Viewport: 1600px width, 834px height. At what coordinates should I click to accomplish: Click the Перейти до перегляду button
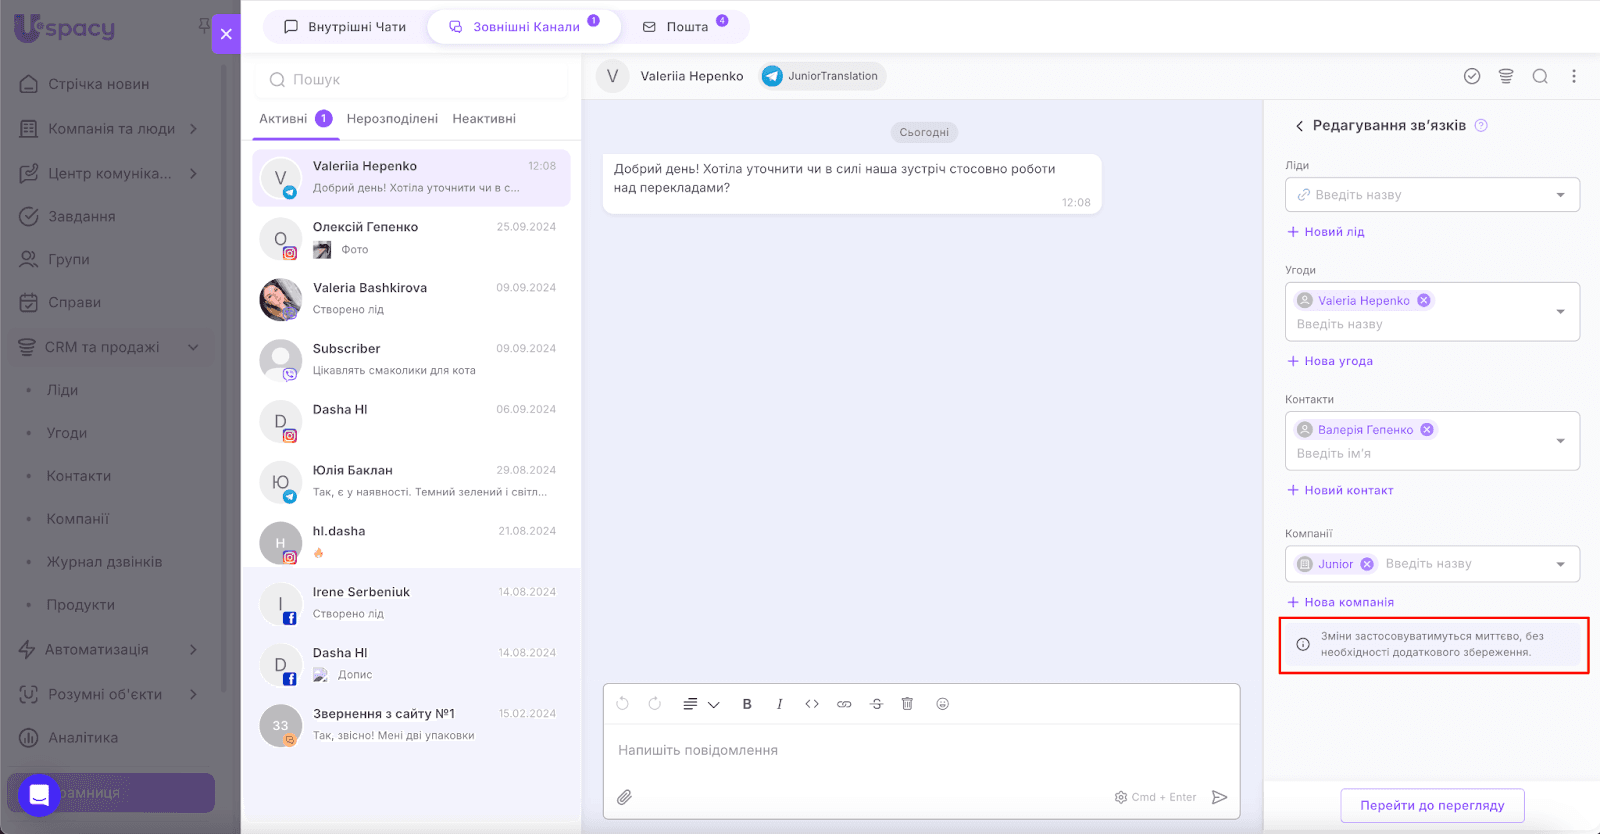coord(1432,805)
